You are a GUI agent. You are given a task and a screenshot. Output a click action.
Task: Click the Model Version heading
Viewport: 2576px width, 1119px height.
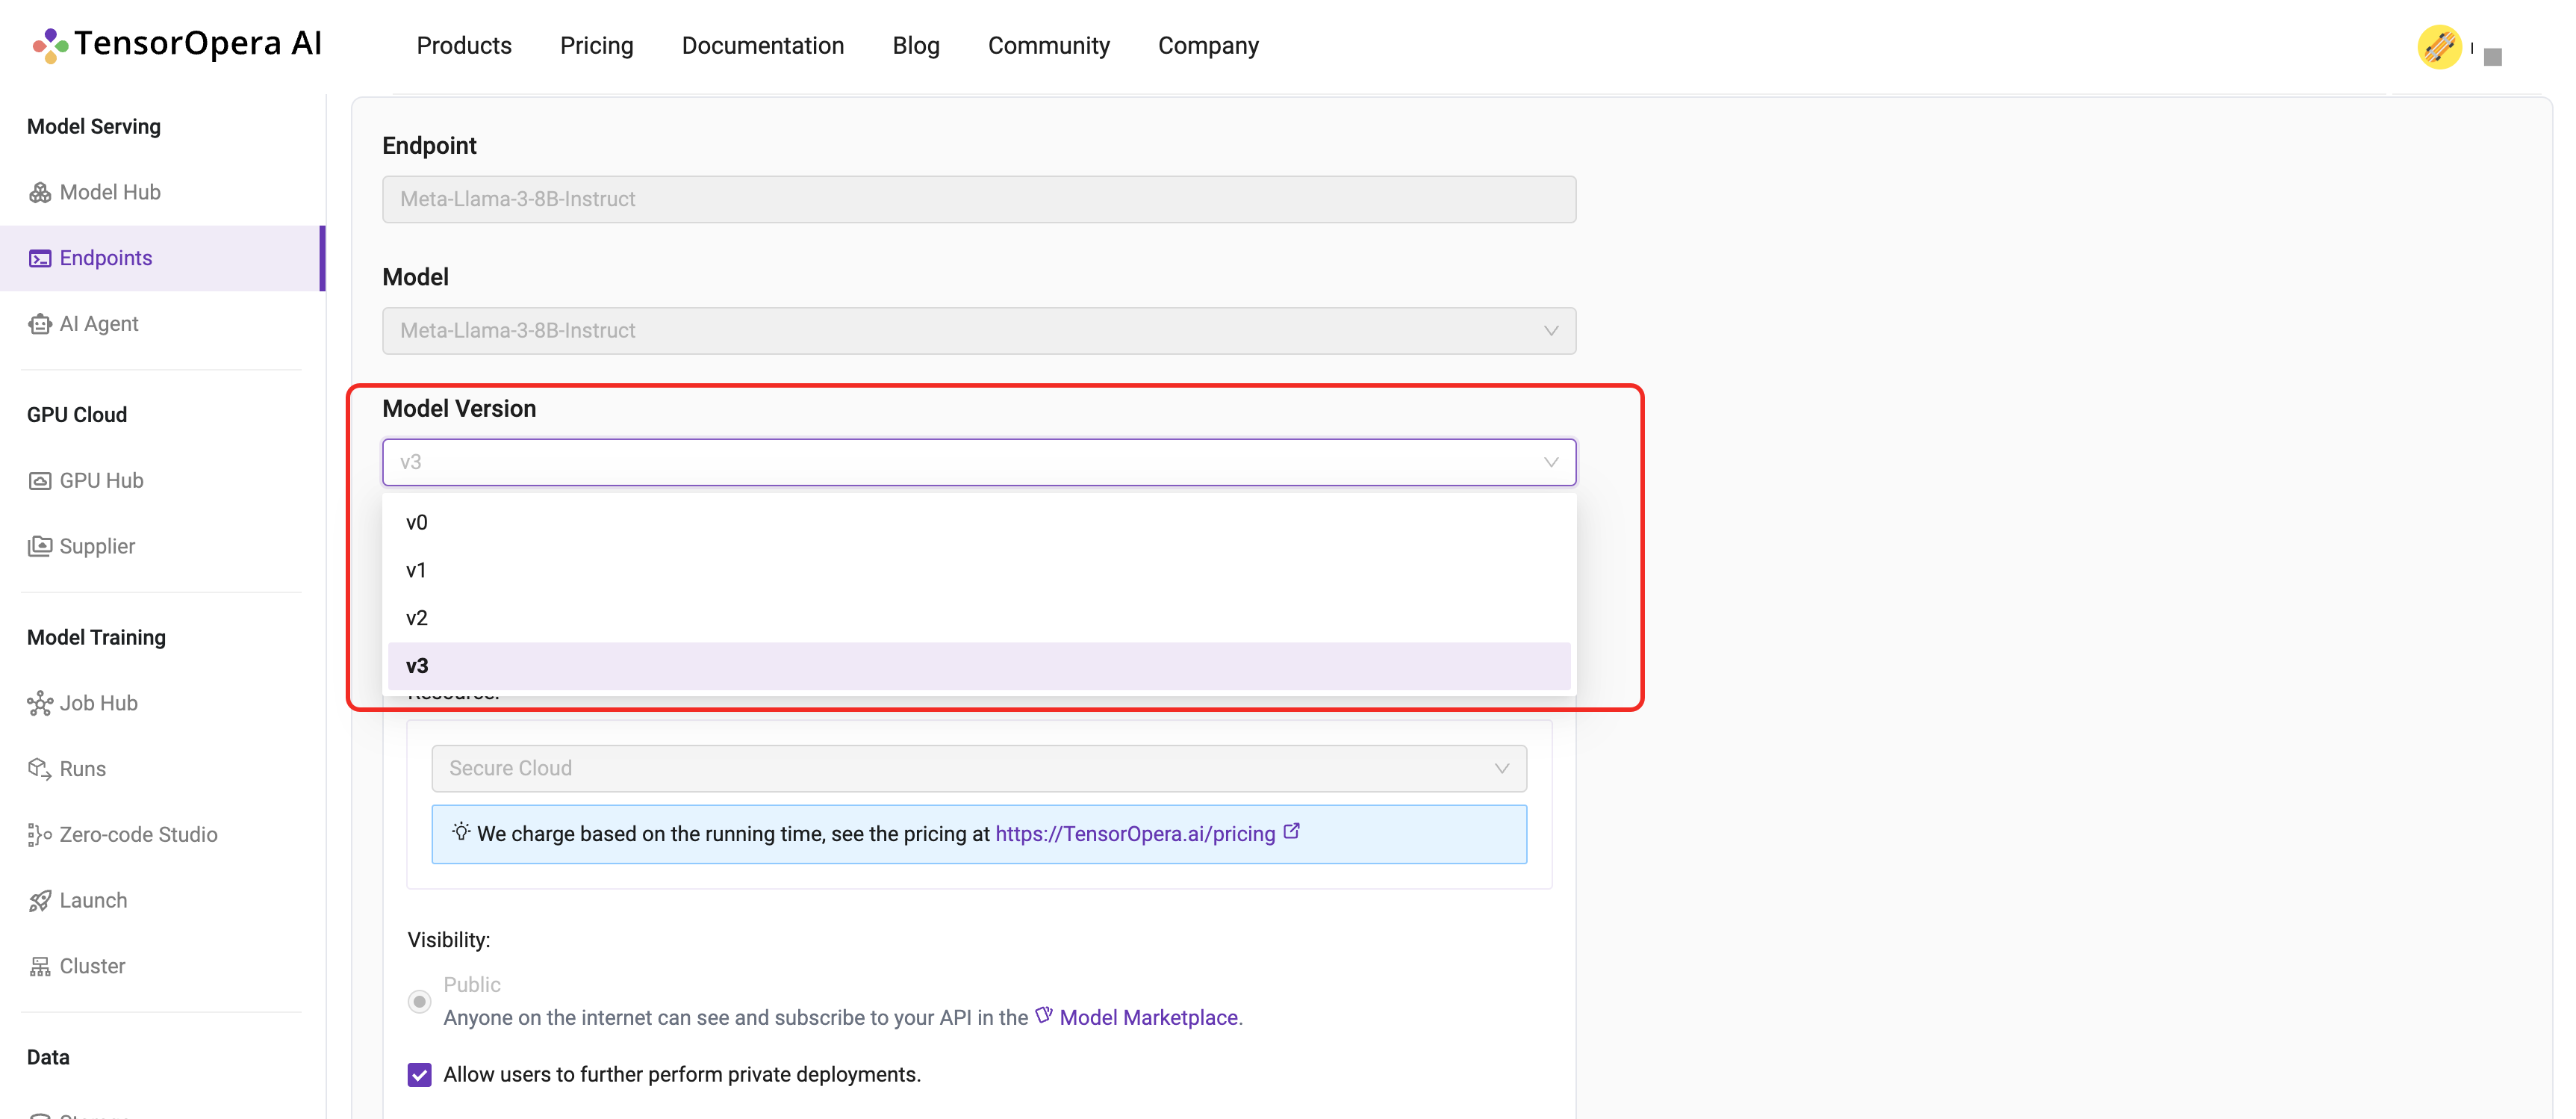(459, 409)
